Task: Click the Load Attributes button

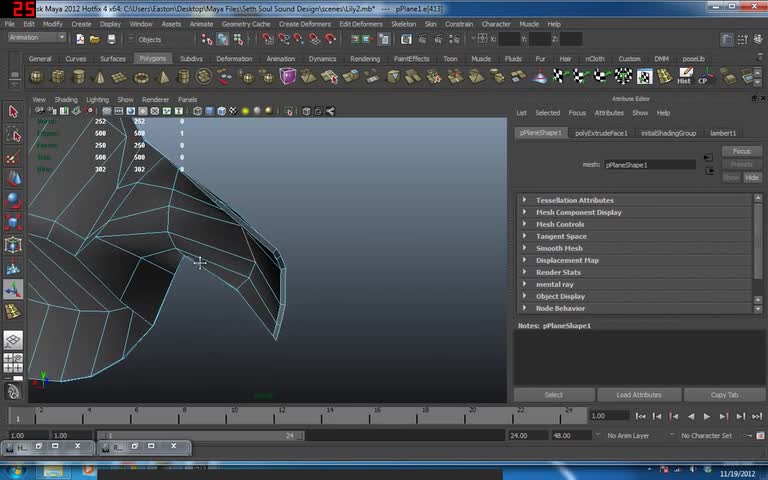Action: coord(638,395)
